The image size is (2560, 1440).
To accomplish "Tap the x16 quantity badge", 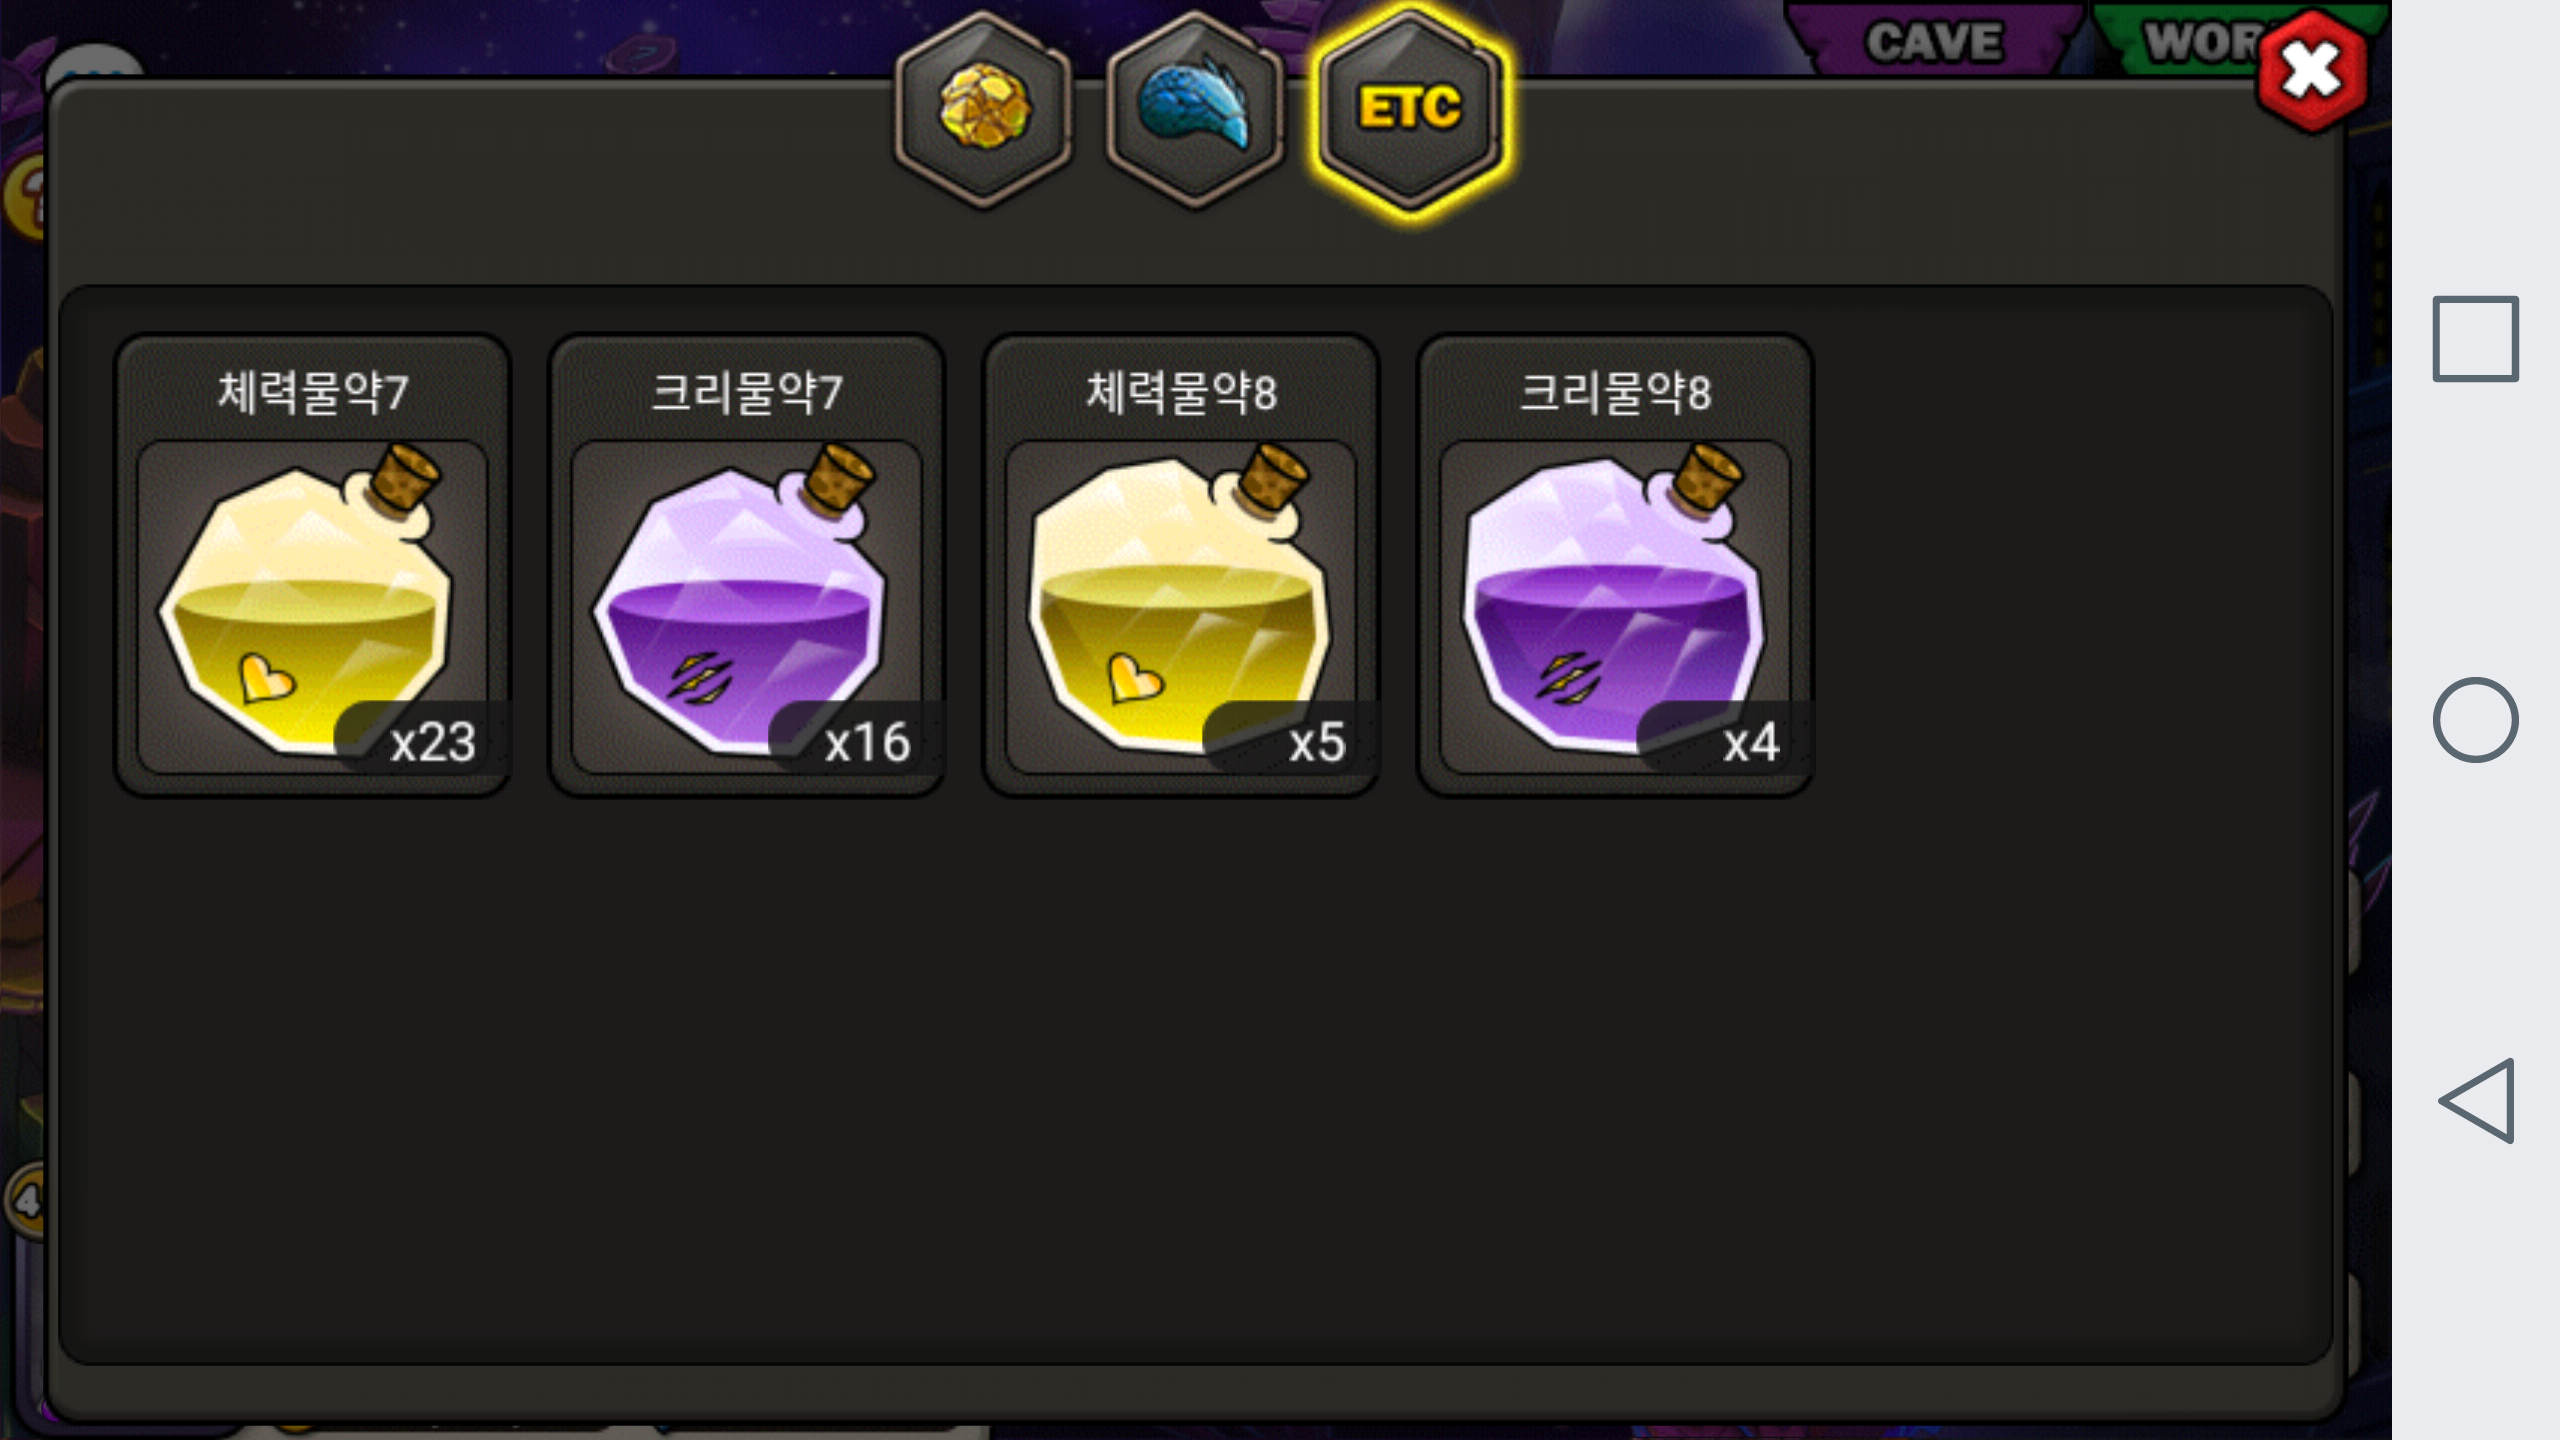I will point(858,740).
